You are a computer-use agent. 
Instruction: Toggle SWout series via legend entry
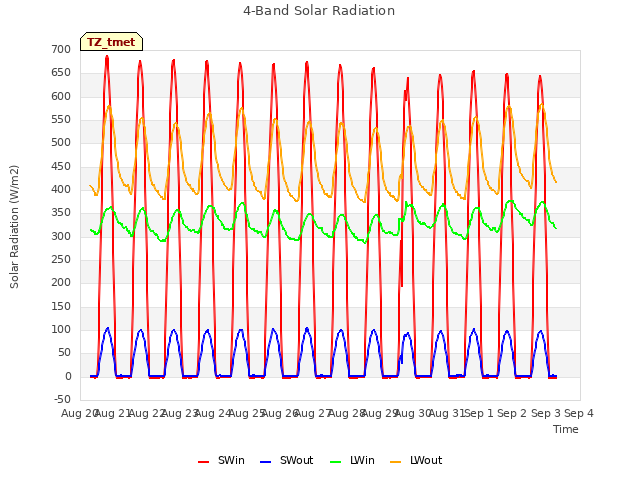coord(286,460)
